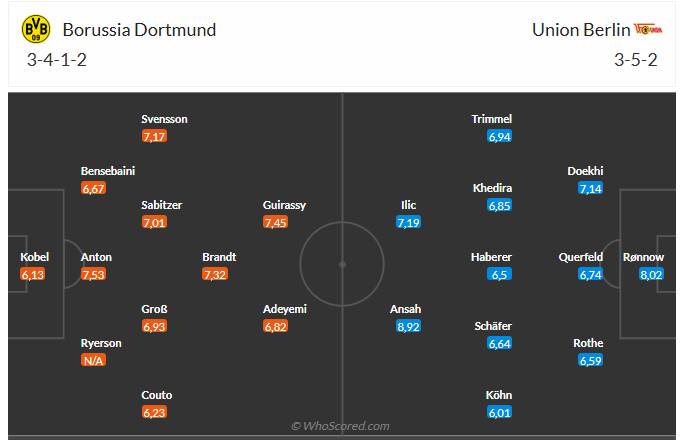Click Ryerson's N/A rating badge
Viewport: 681px width, 440px height.
click(x=93, y=360)
